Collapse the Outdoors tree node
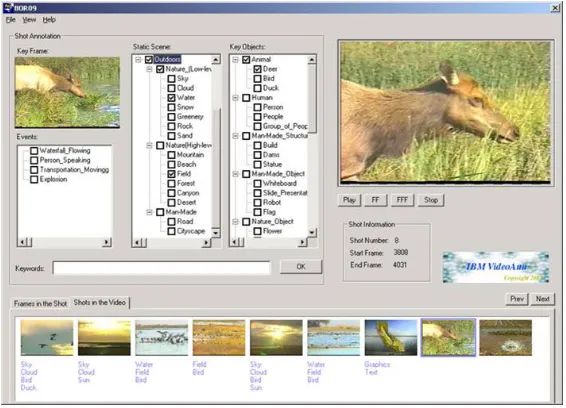 (138, 59)
